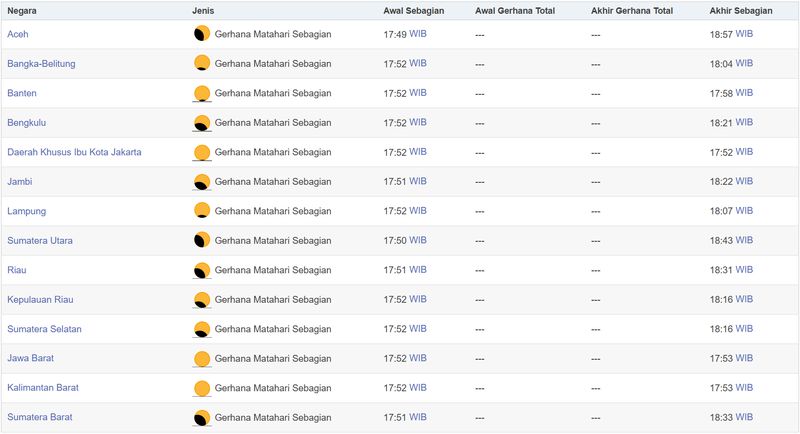Click the eclipse icon in Jambi row
Screen dimensions: 800x434
[202, 182]
